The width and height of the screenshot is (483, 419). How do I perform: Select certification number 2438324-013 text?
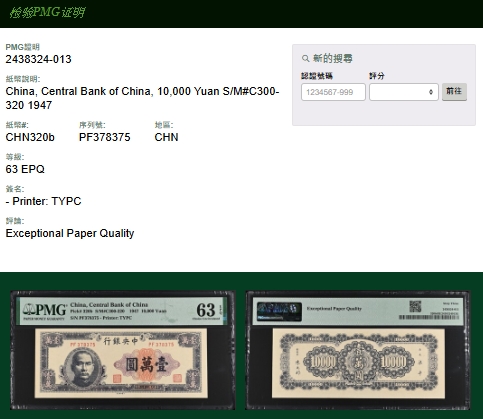click(x=38, y=59)
